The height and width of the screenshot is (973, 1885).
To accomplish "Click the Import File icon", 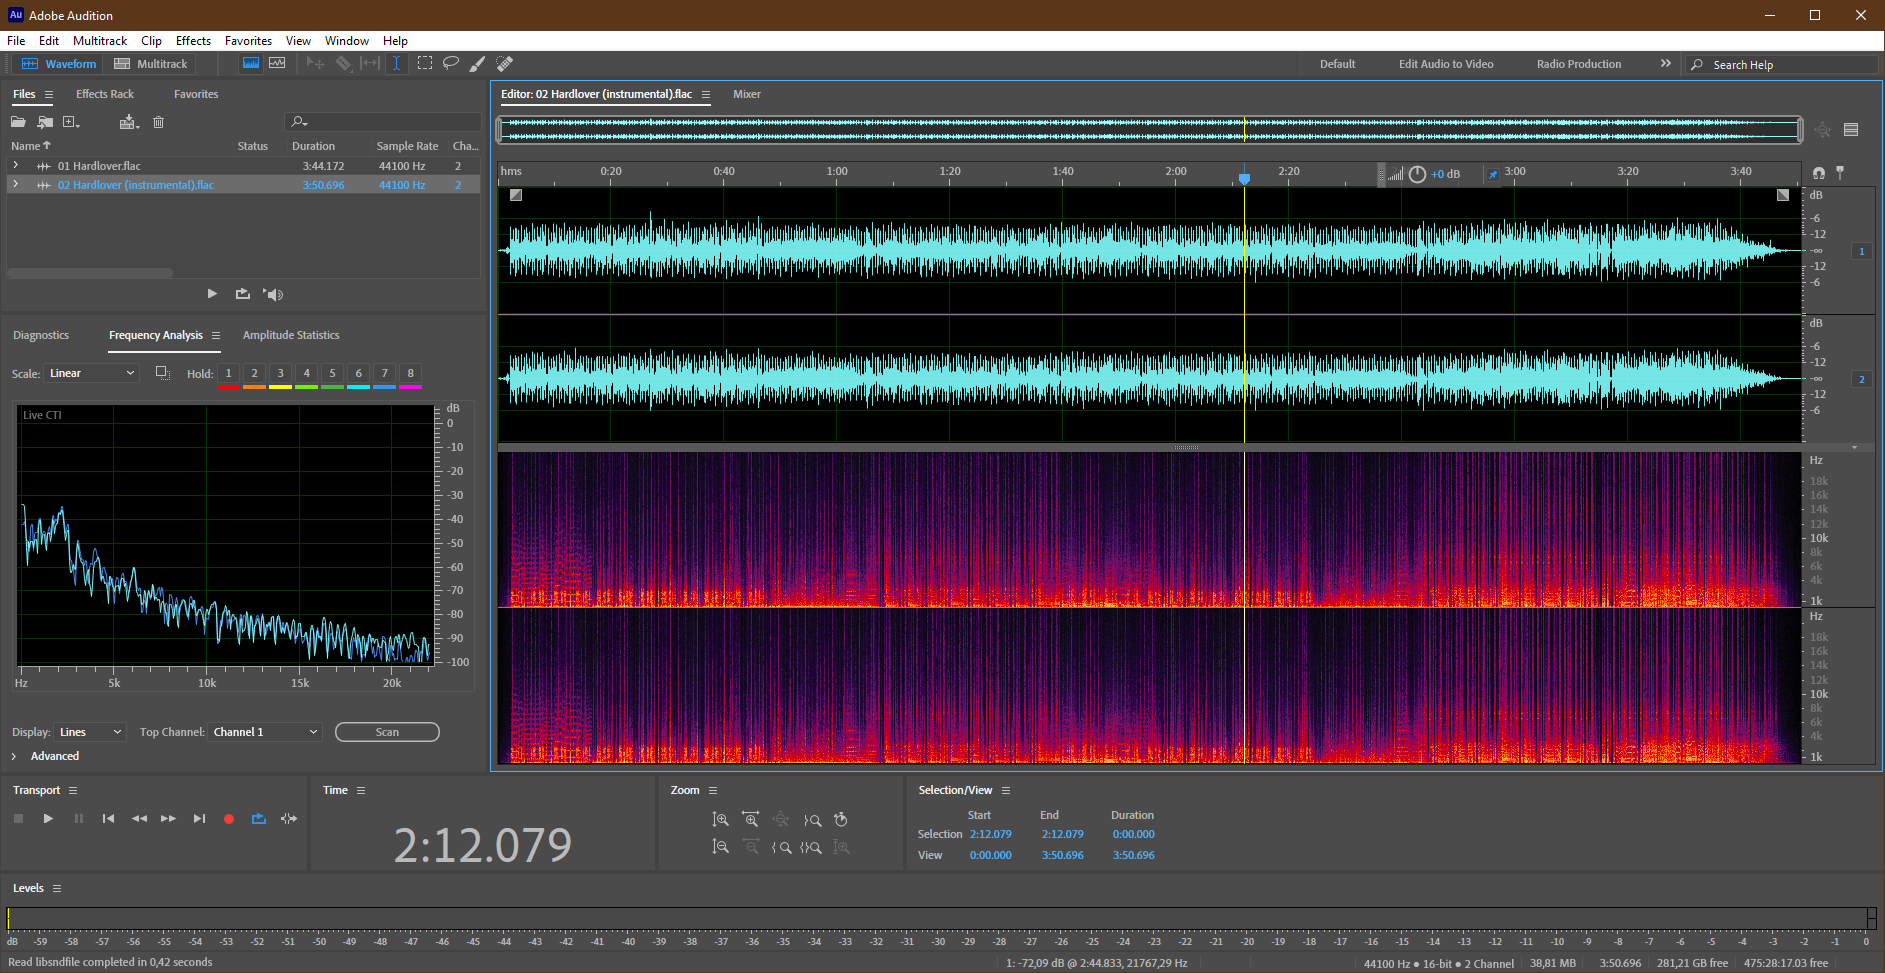I will point(45,122).
